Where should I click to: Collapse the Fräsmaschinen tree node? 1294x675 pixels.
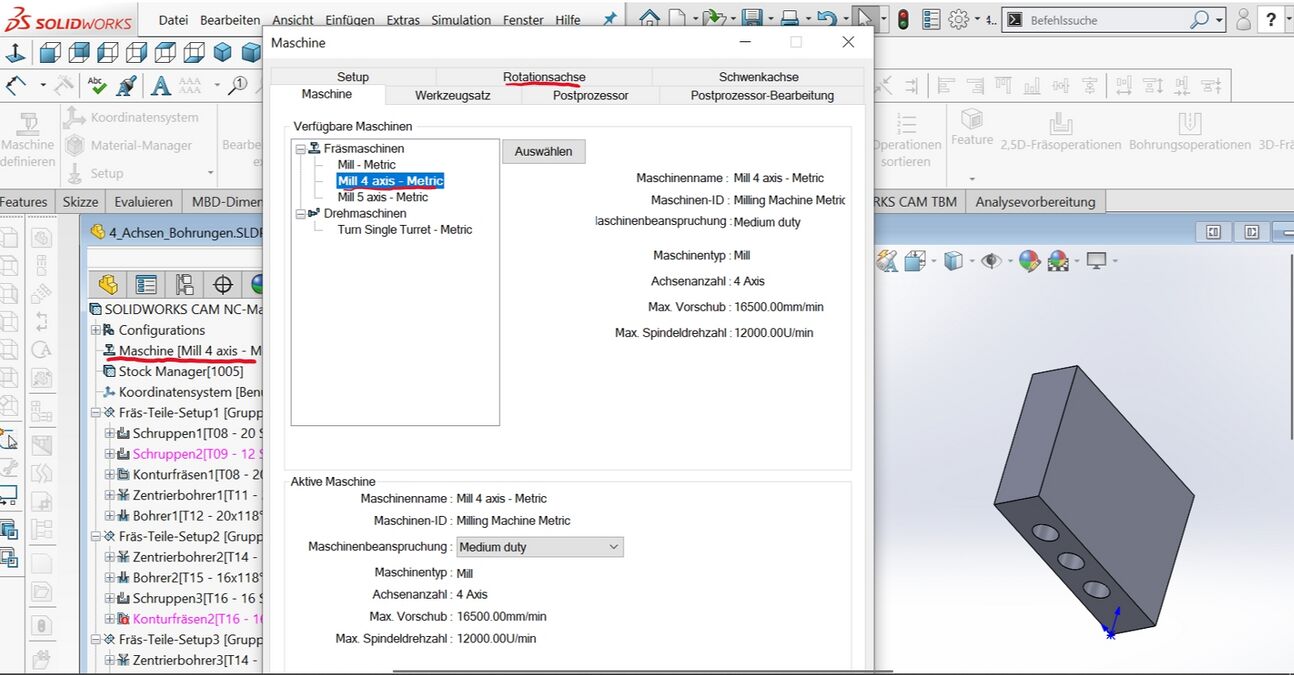tap(300, 148)
